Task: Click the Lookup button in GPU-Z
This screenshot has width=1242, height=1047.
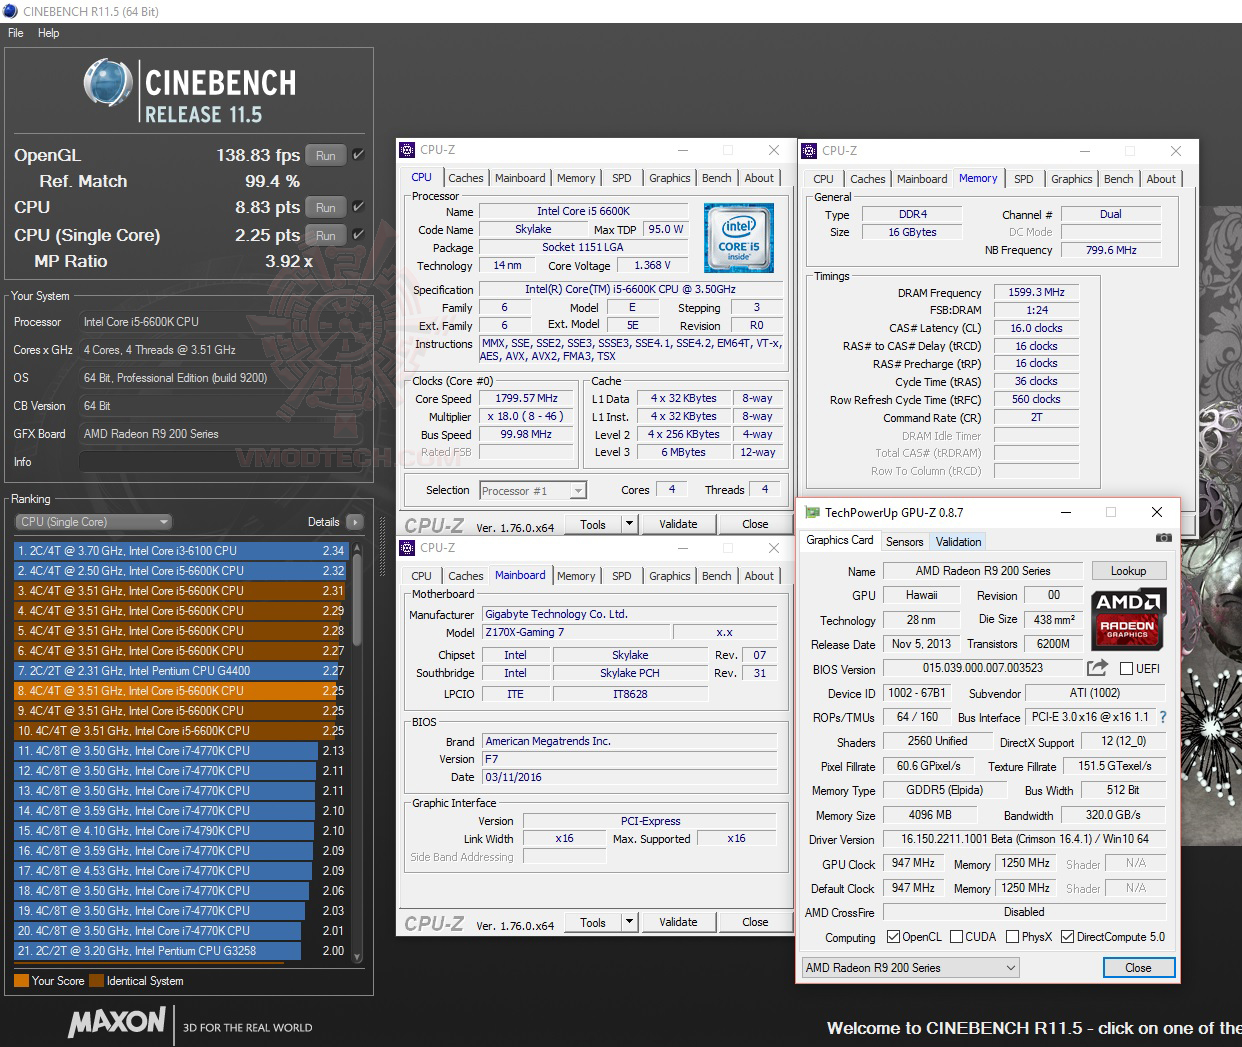Action: click(x=1128, y=571)
